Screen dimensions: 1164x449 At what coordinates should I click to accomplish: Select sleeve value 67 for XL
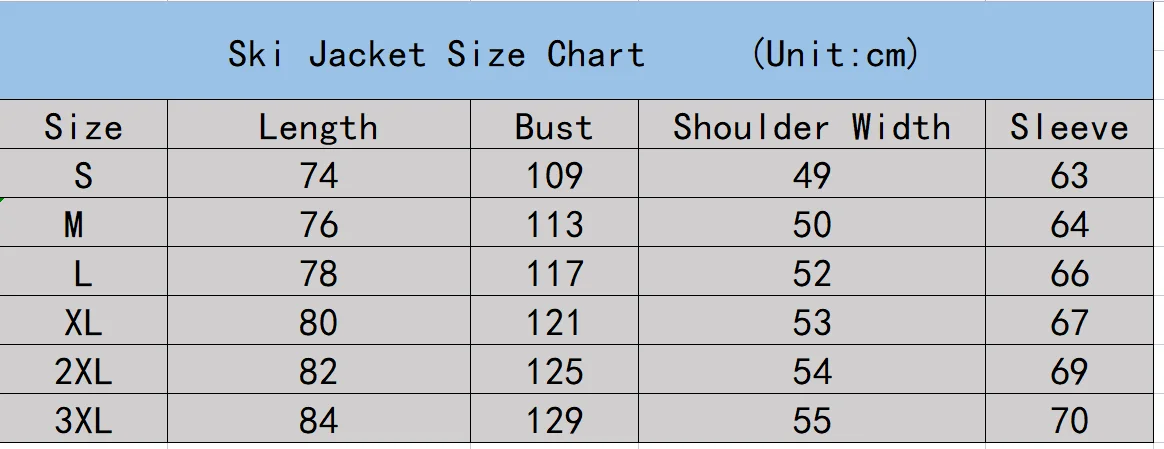point(1069,322)
